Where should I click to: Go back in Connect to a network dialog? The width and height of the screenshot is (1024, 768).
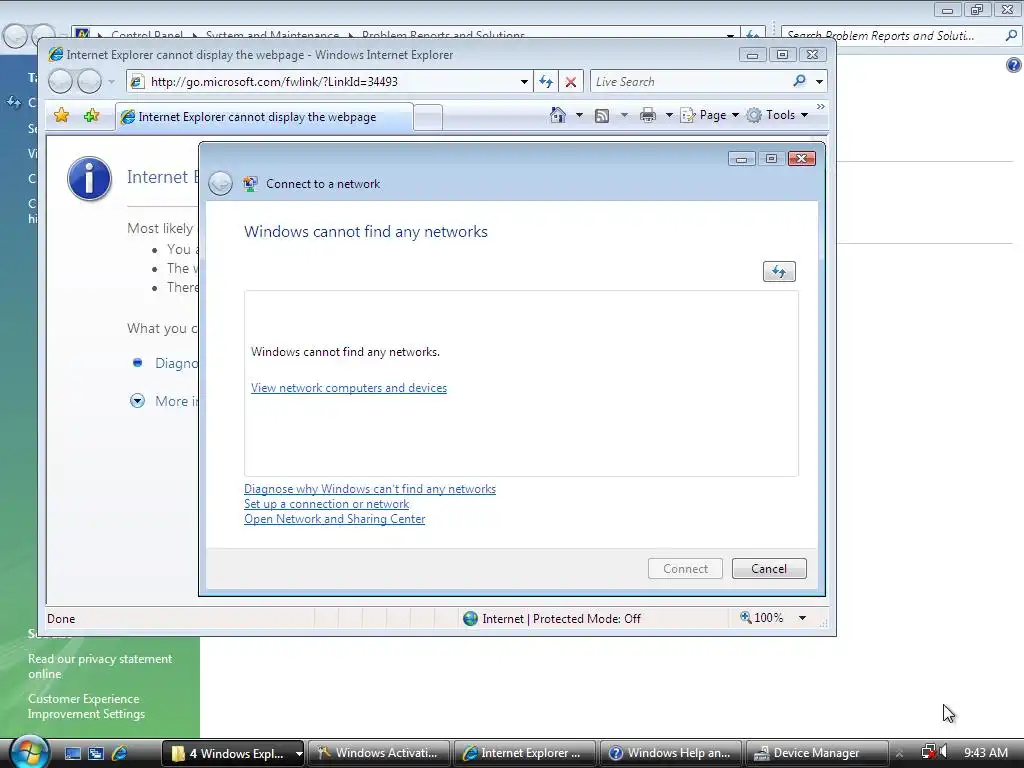pyautogui.click(x=220, y=184)
